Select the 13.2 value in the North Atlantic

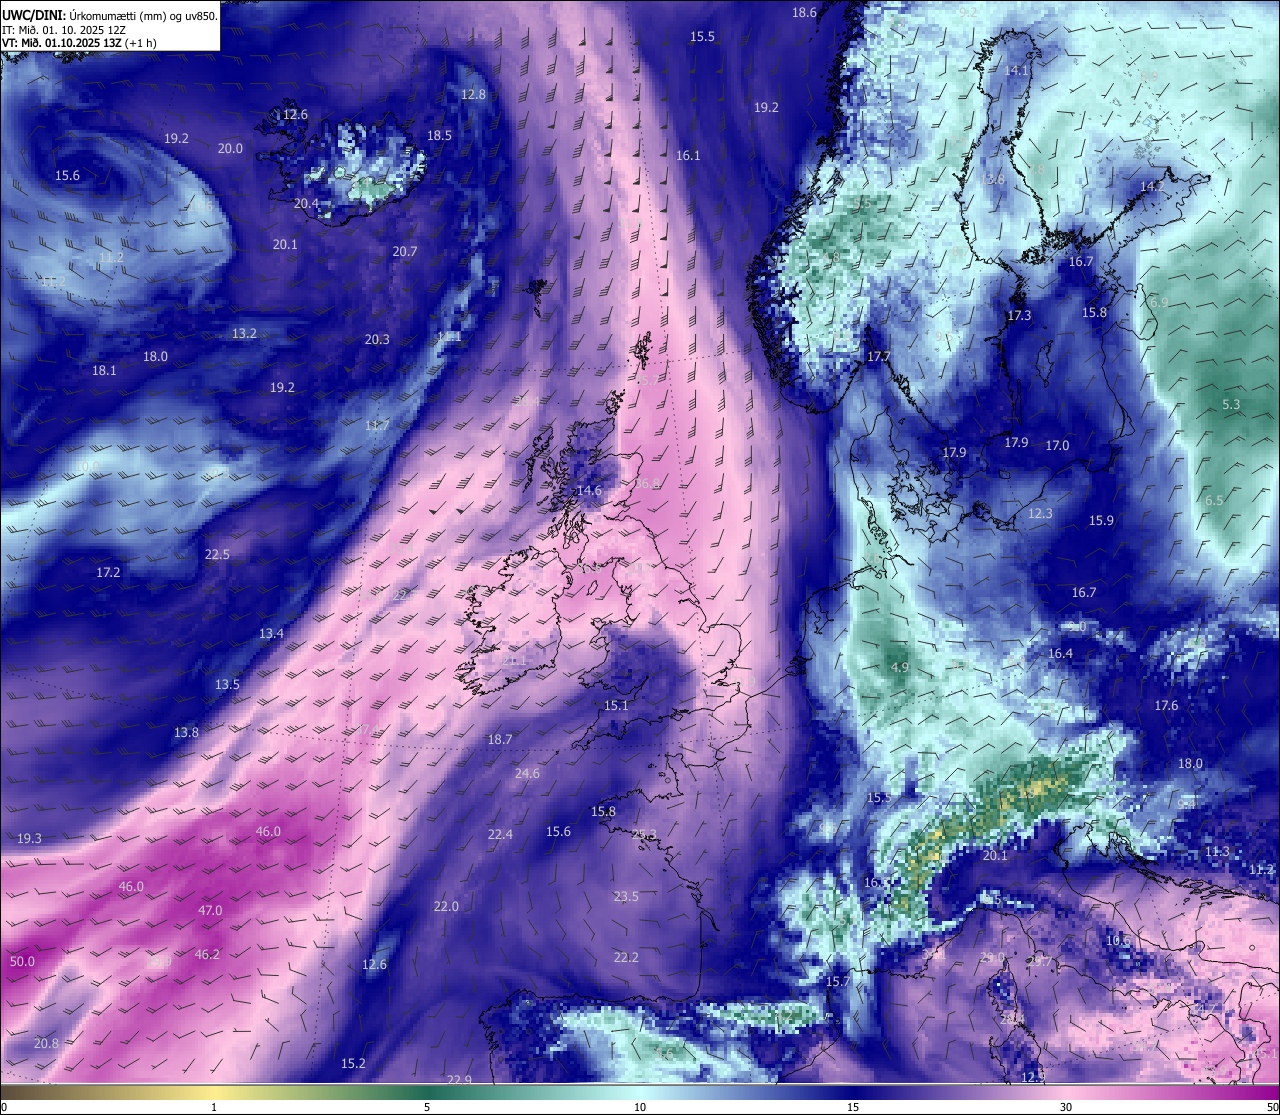pos(244,334)
